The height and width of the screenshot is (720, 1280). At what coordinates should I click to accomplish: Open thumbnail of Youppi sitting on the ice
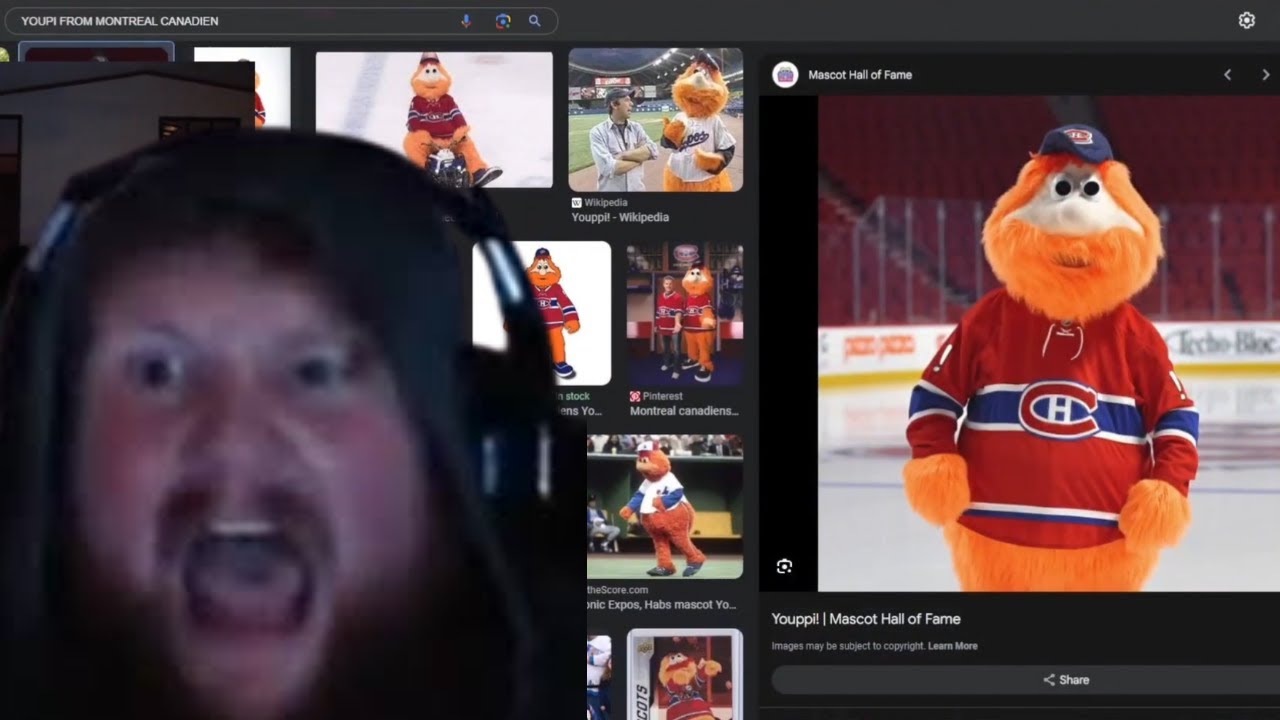click(x=434, y=119)
